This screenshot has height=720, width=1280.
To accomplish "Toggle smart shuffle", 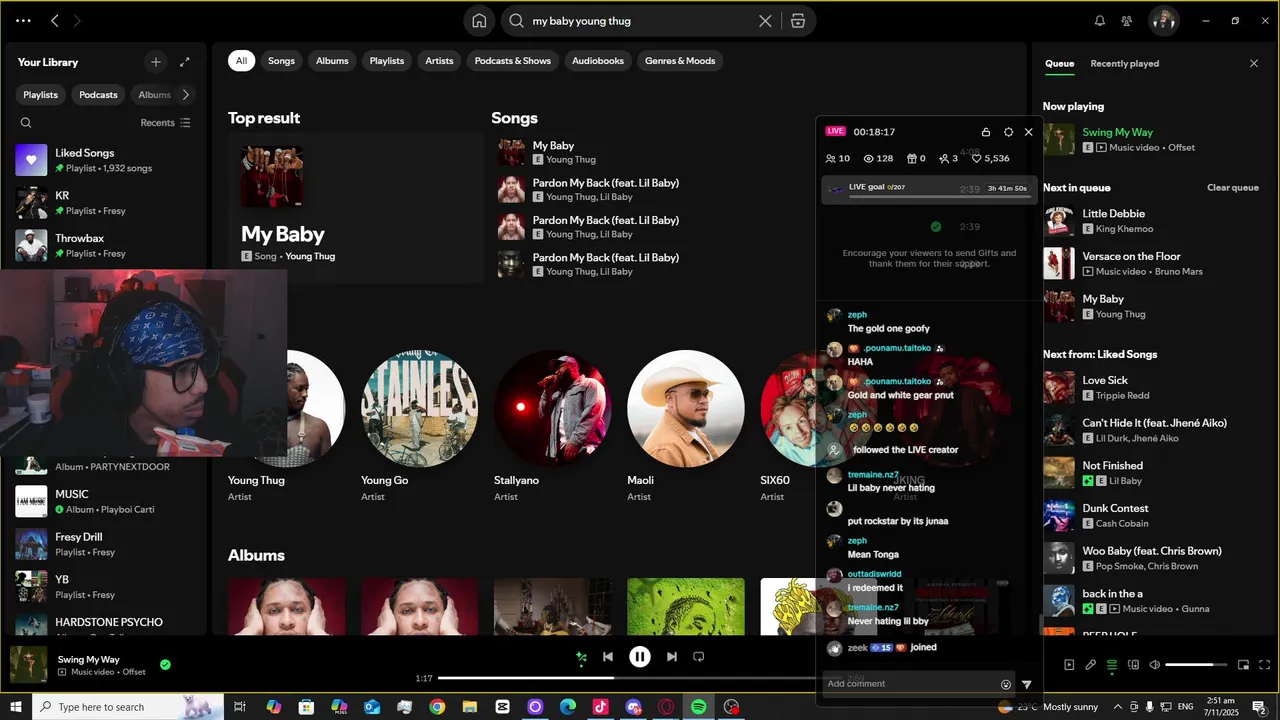I will [581, 657].
